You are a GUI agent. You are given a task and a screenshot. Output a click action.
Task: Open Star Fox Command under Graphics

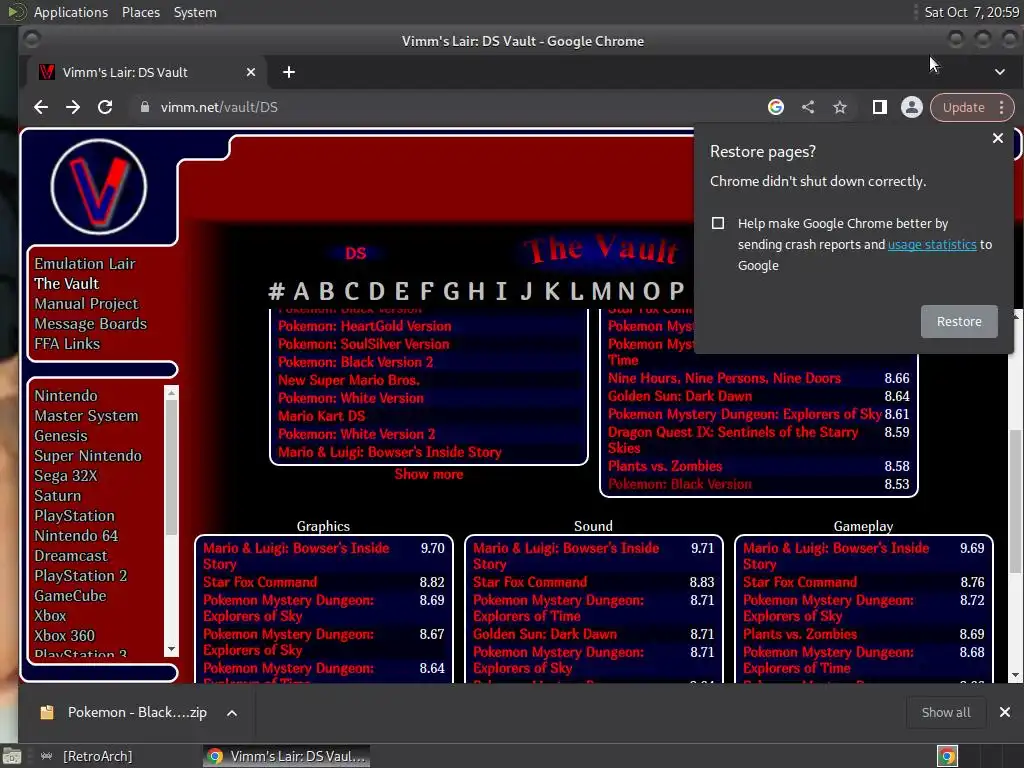260,582
